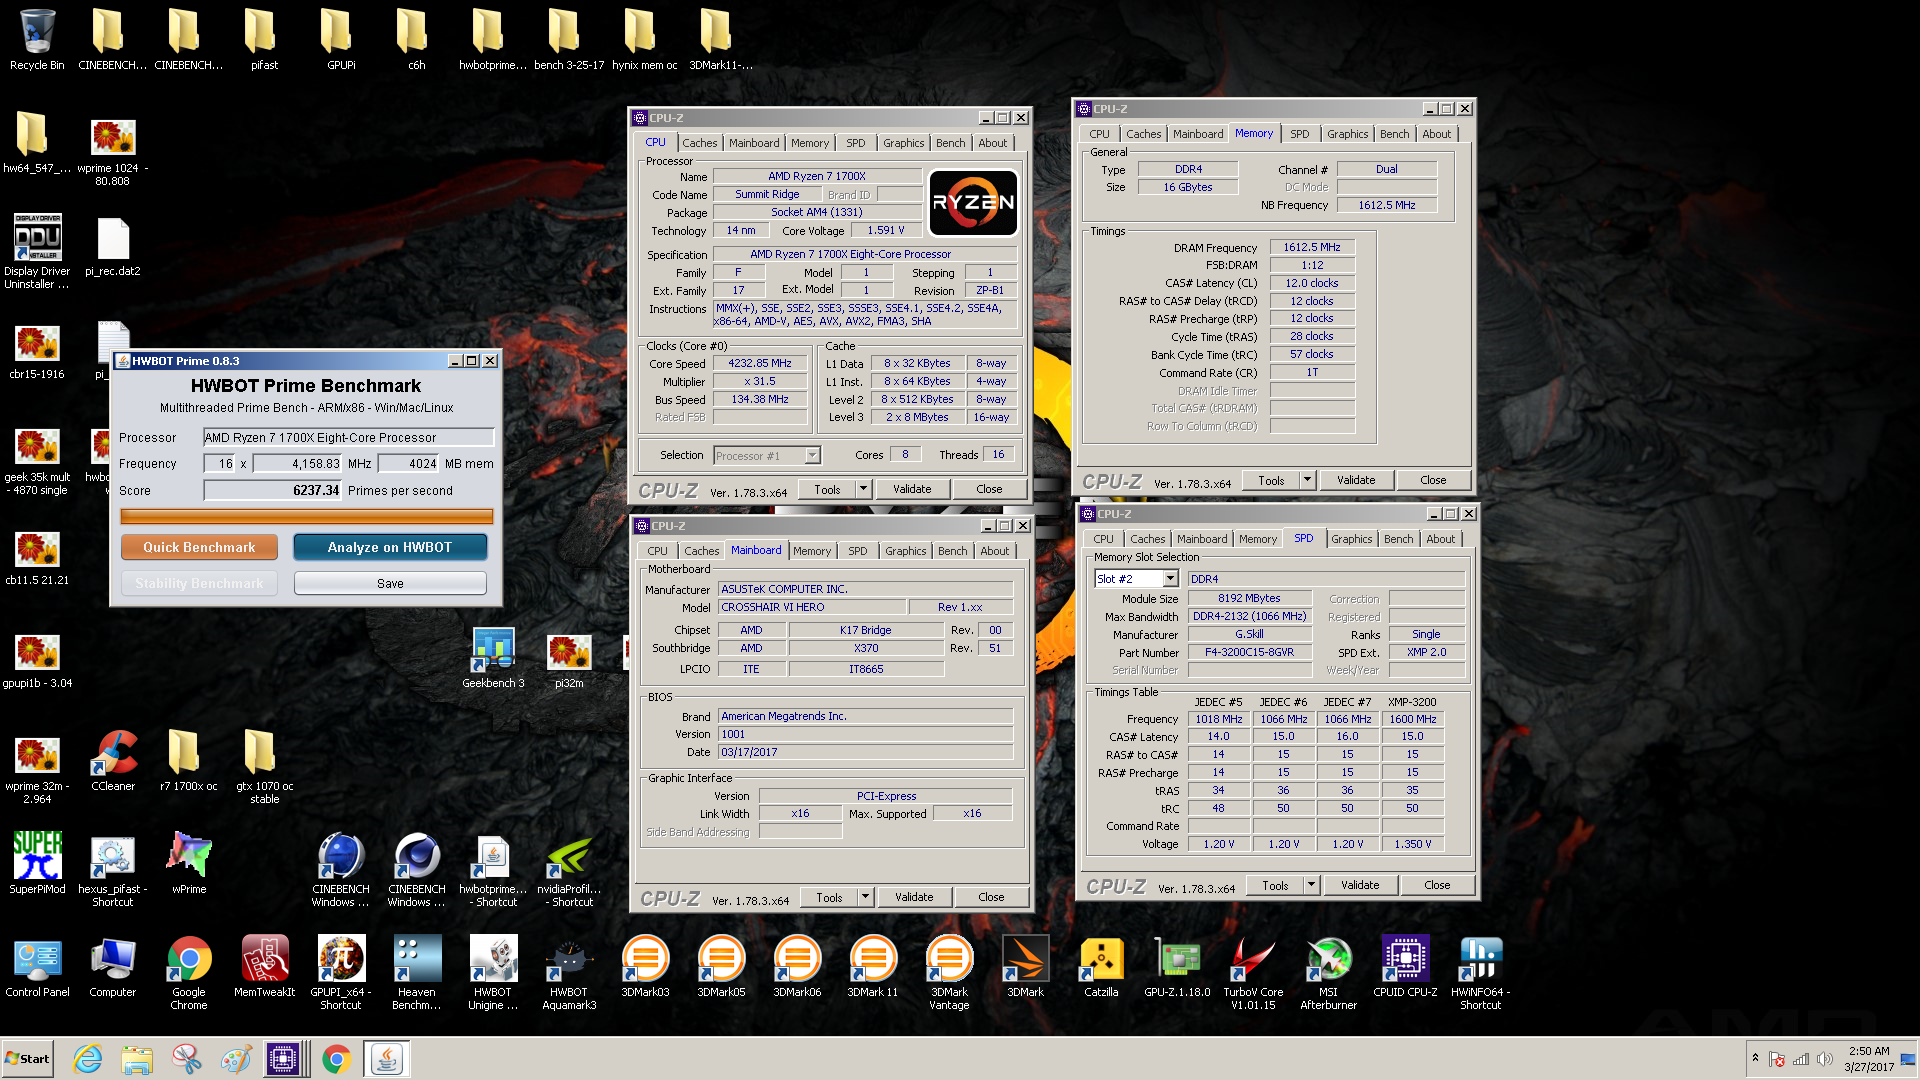Click Validate in the CPU tab window

point(912,489)
